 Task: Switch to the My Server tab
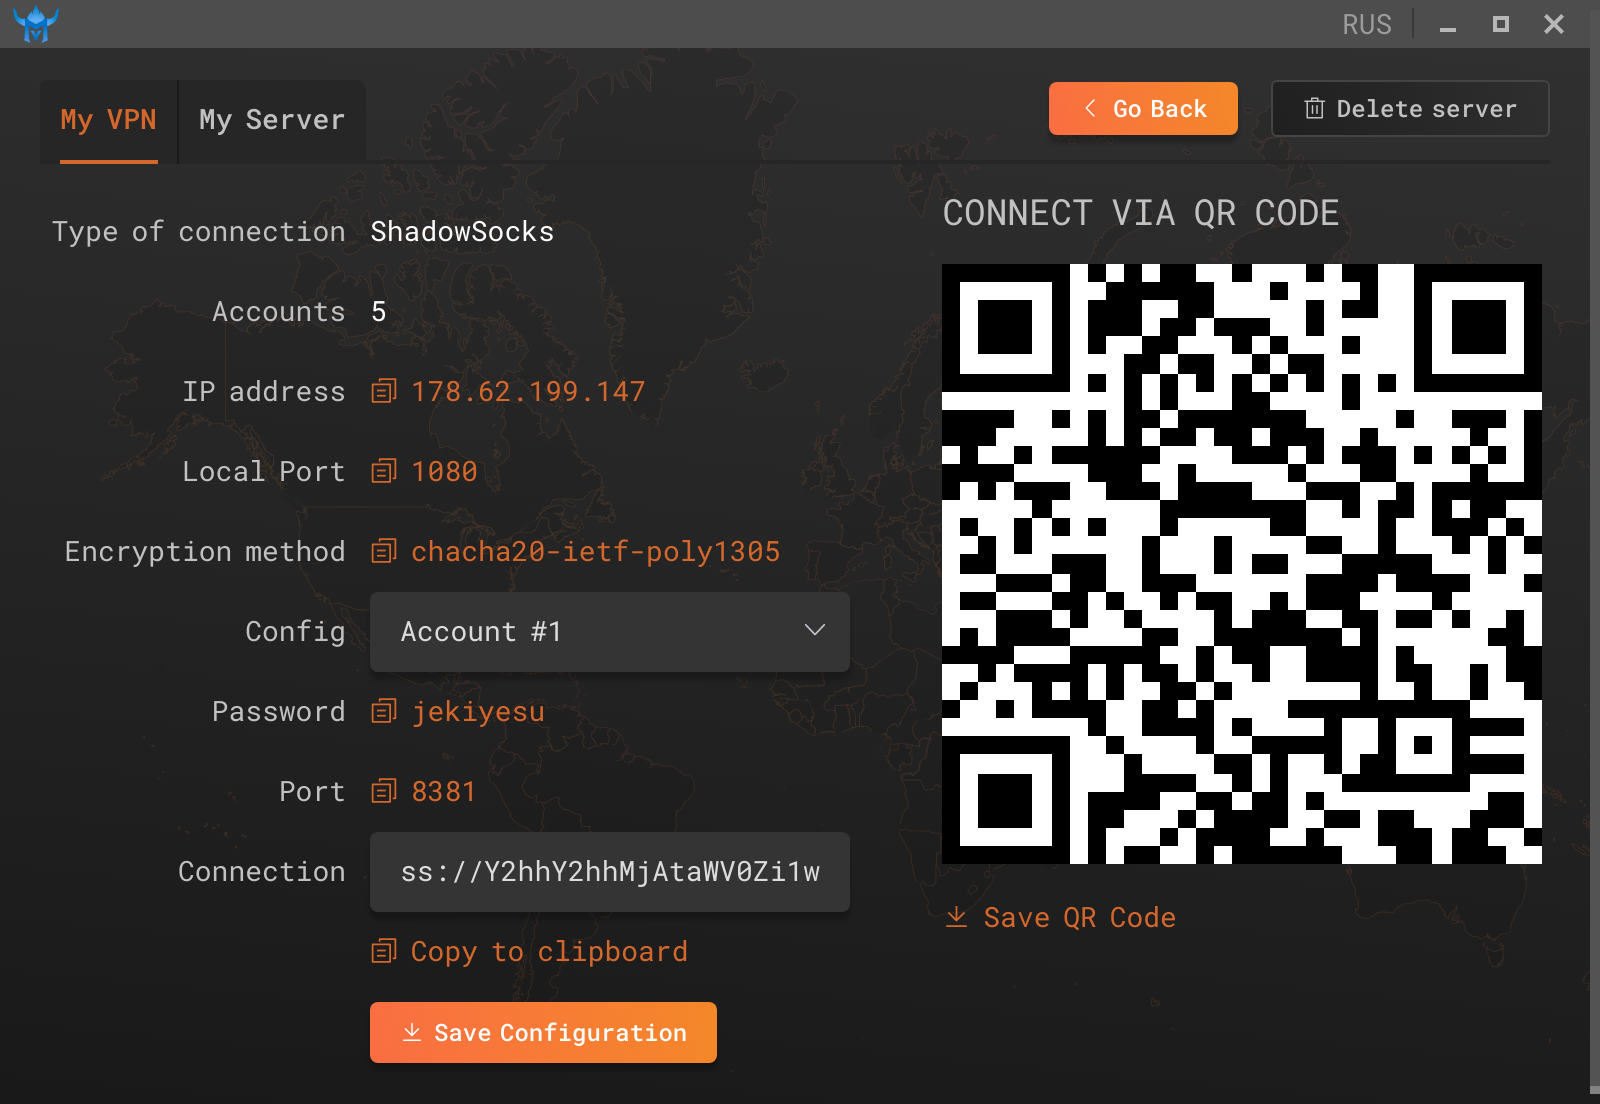click(272, 121)
